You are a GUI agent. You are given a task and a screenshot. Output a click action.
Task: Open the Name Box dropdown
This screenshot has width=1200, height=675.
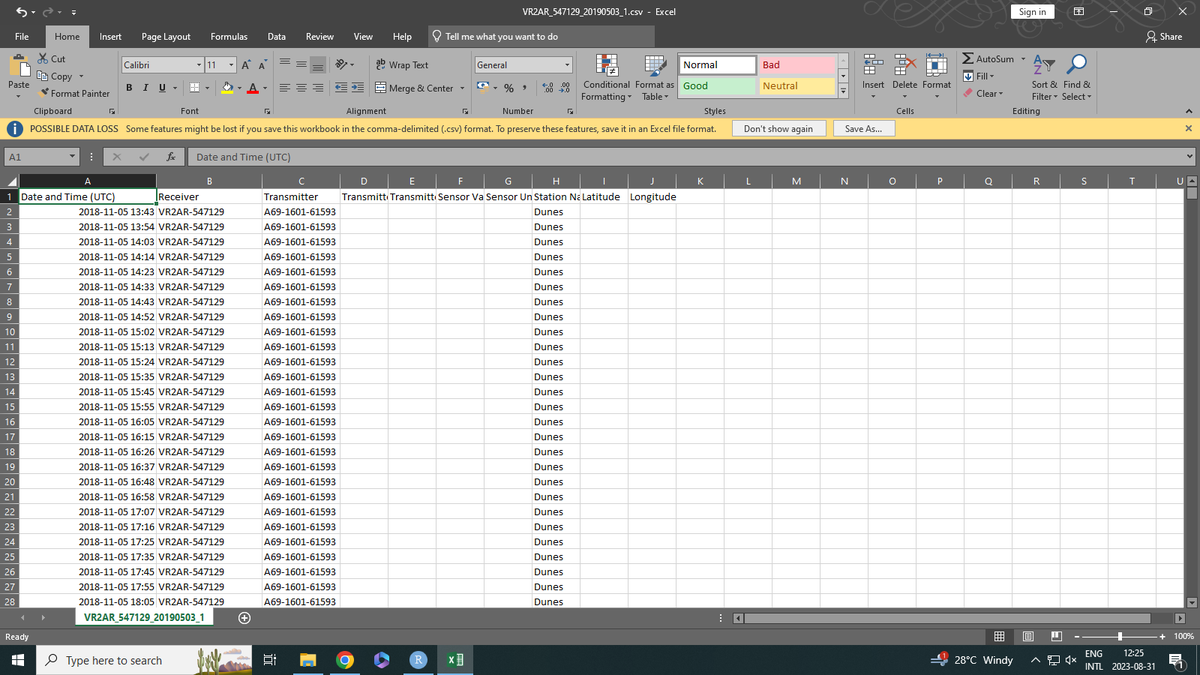(x=74, y=157)
